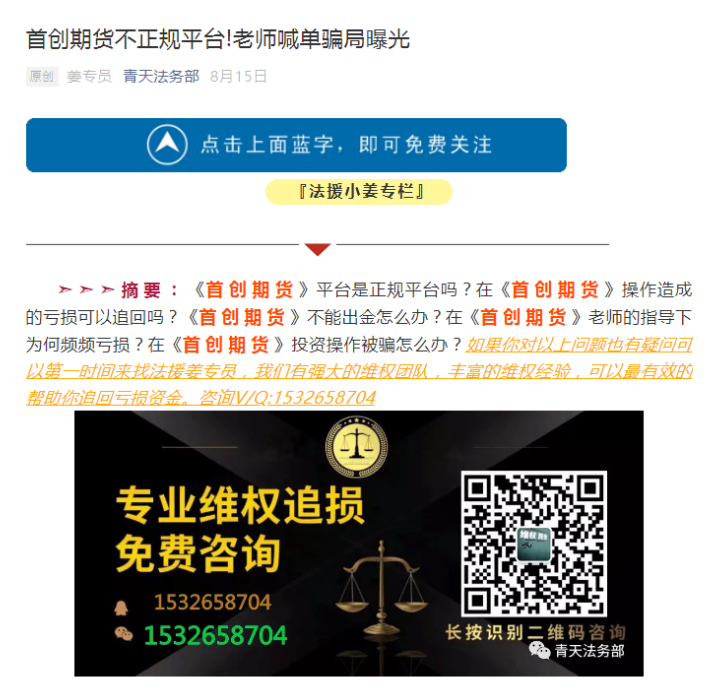The height and width of the screenshot is (691, 714).
Task: Click the 原创 original tag
Action: pyautogui.click(x=42, y=77)
